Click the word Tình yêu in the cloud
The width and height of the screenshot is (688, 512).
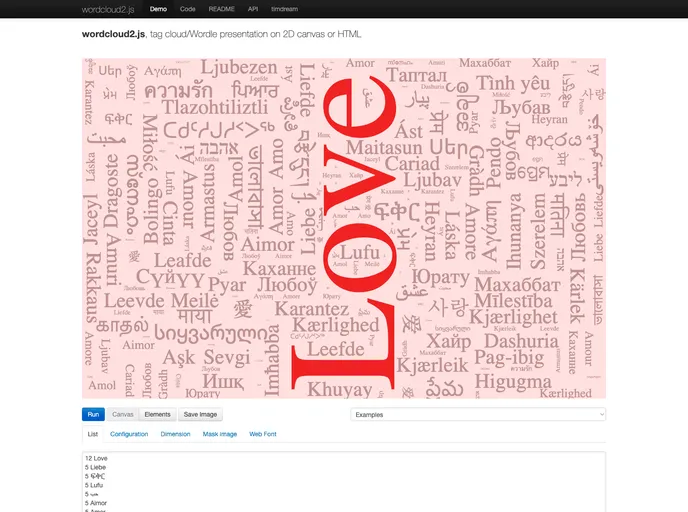pos(513,83)
